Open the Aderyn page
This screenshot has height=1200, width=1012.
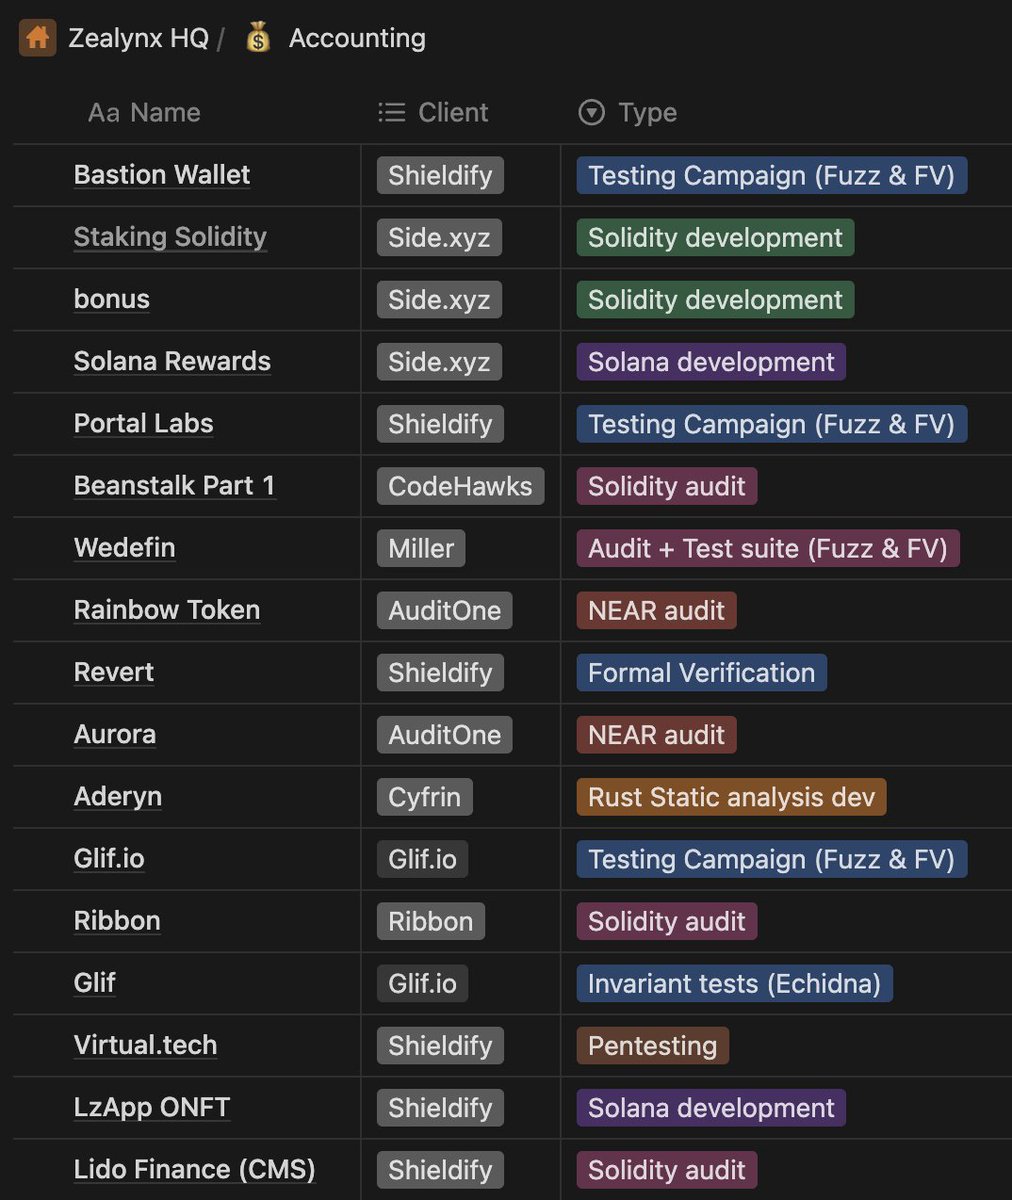click(118, 797)
